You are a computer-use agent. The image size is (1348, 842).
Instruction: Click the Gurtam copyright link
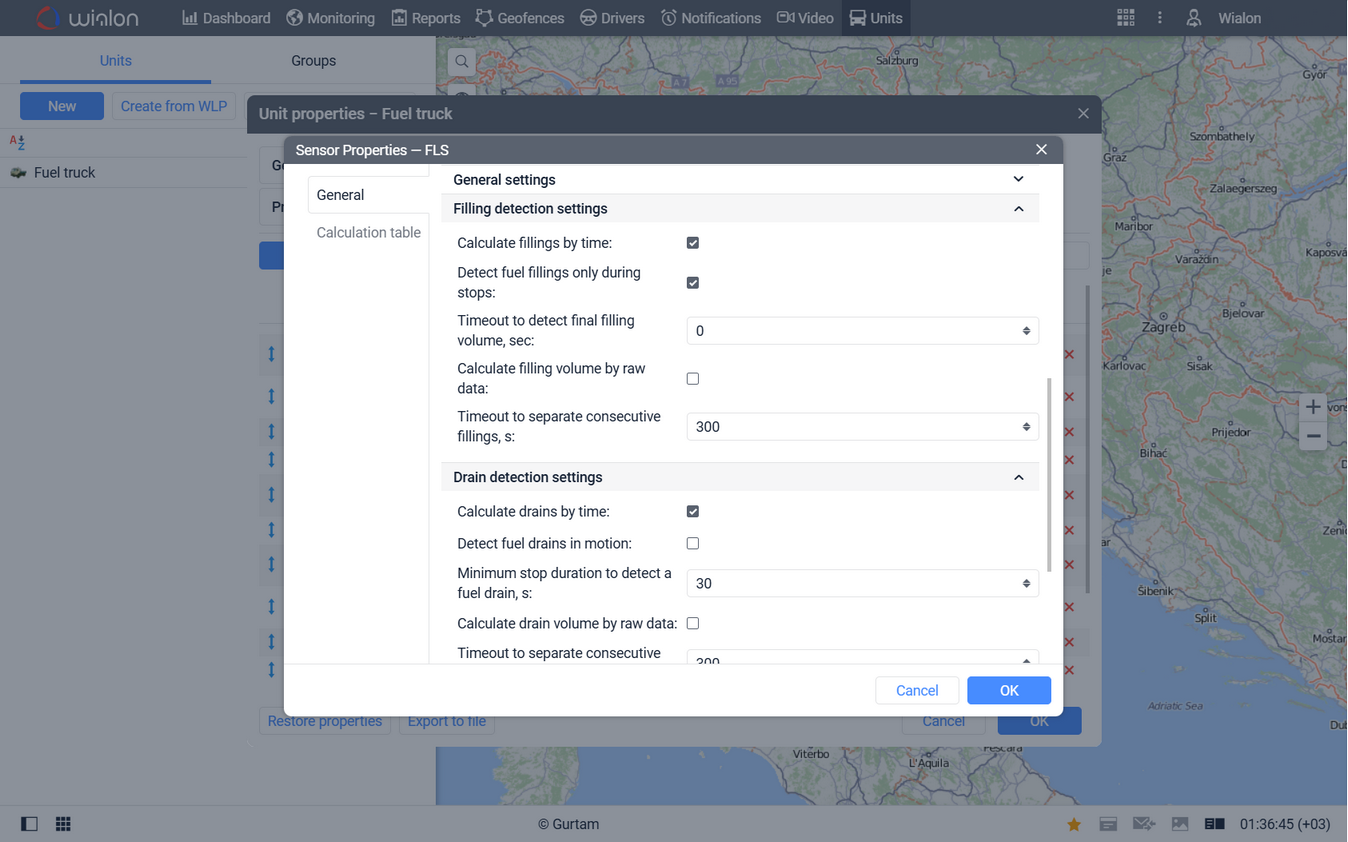click(569, 824)
